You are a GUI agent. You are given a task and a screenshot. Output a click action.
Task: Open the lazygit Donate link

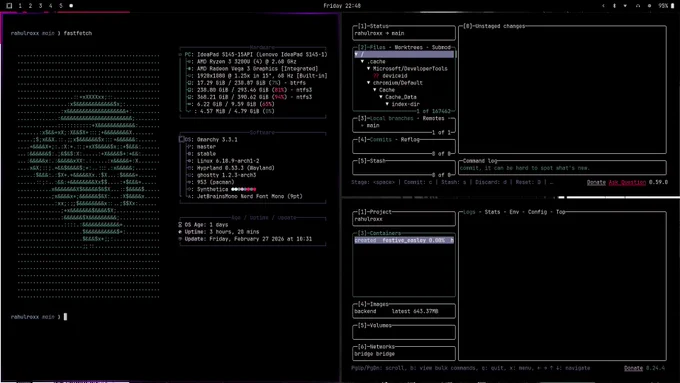click(596, 182)
